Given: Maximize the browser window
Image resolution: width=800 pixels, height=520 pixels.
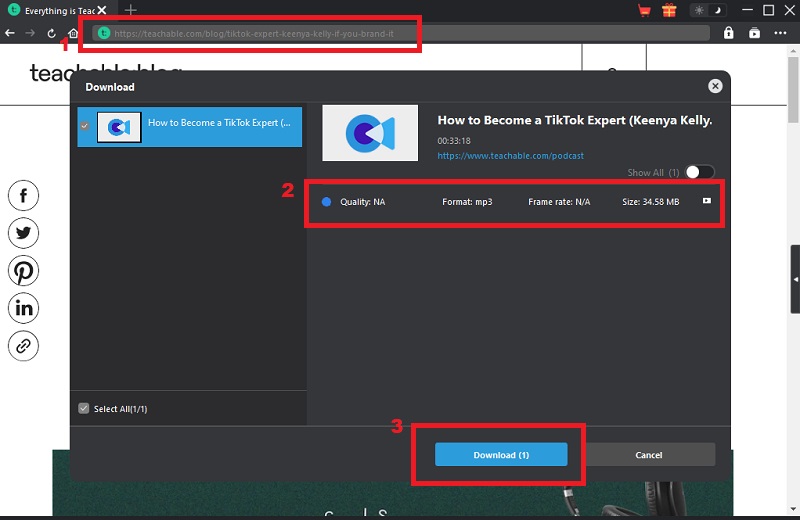Looking at the screenshot, I should [768, 10].
